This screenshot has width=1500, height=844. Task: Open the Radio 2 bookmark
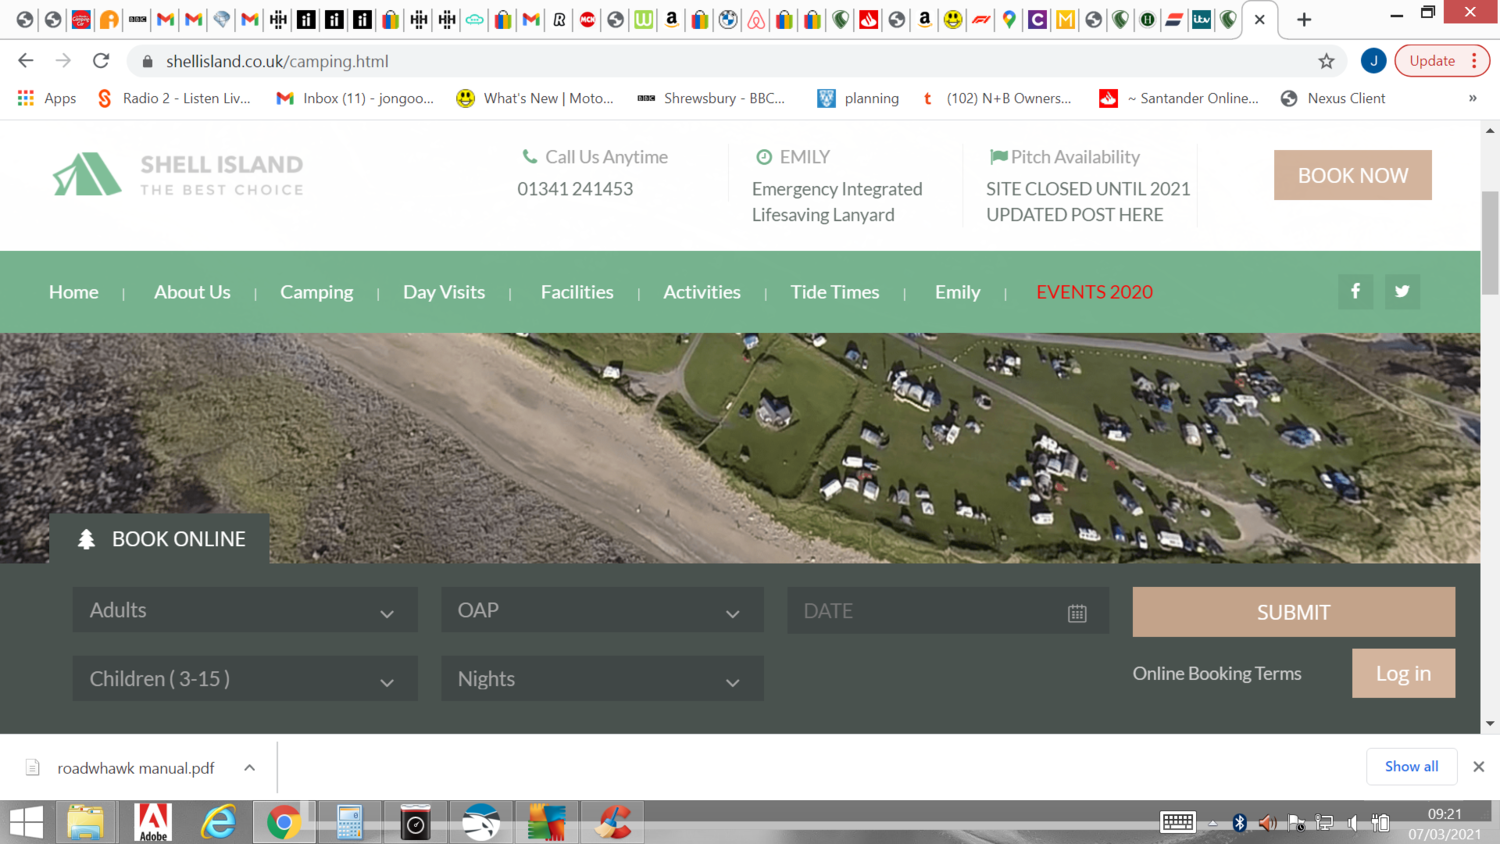click(173, 98)
